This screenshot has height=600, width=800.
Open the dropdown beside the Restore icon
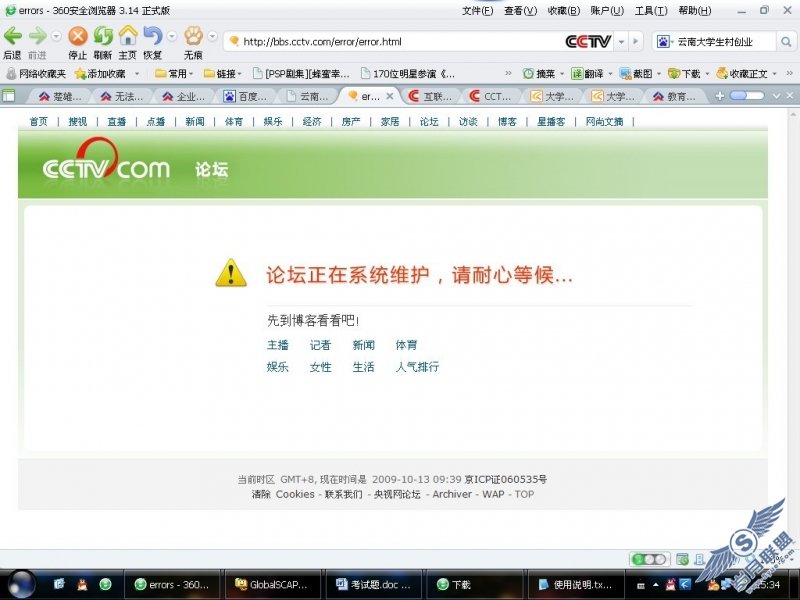[x=172, y=36]
